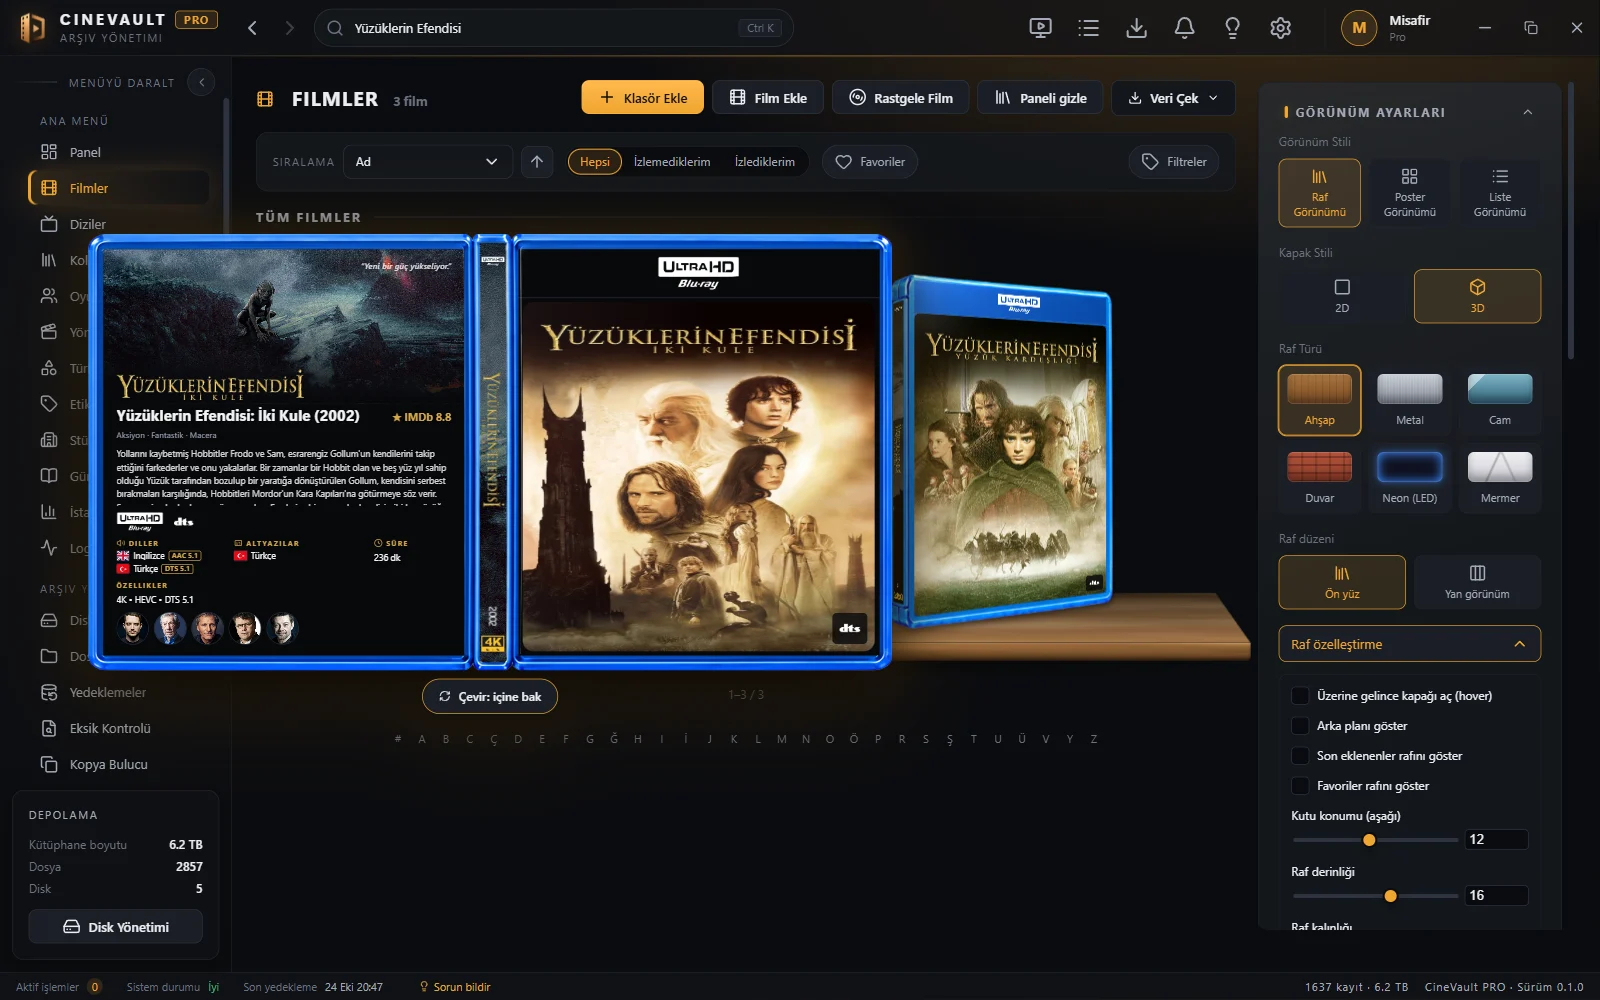Choose 2D cover style

point(1342,296)
